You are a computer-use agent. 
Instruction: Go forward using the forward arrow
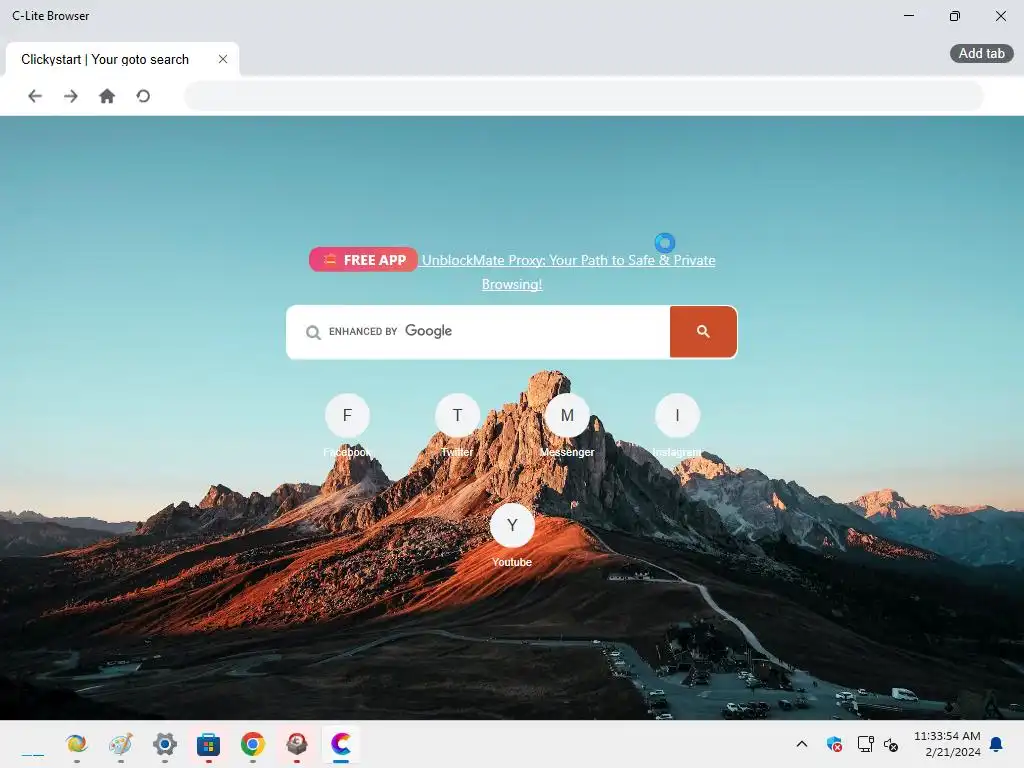point(71,96)
